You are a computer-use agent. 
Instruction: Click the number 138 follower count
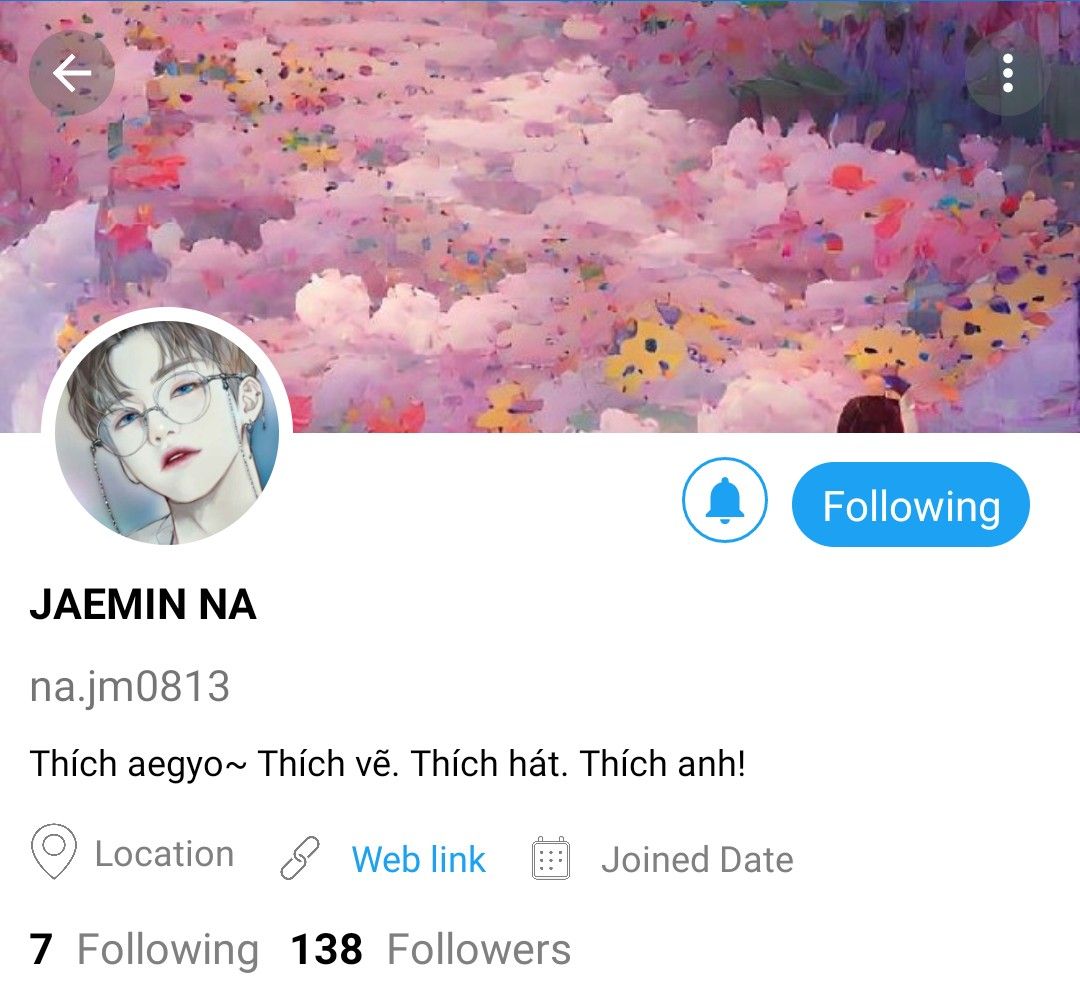tap(326, 950)
